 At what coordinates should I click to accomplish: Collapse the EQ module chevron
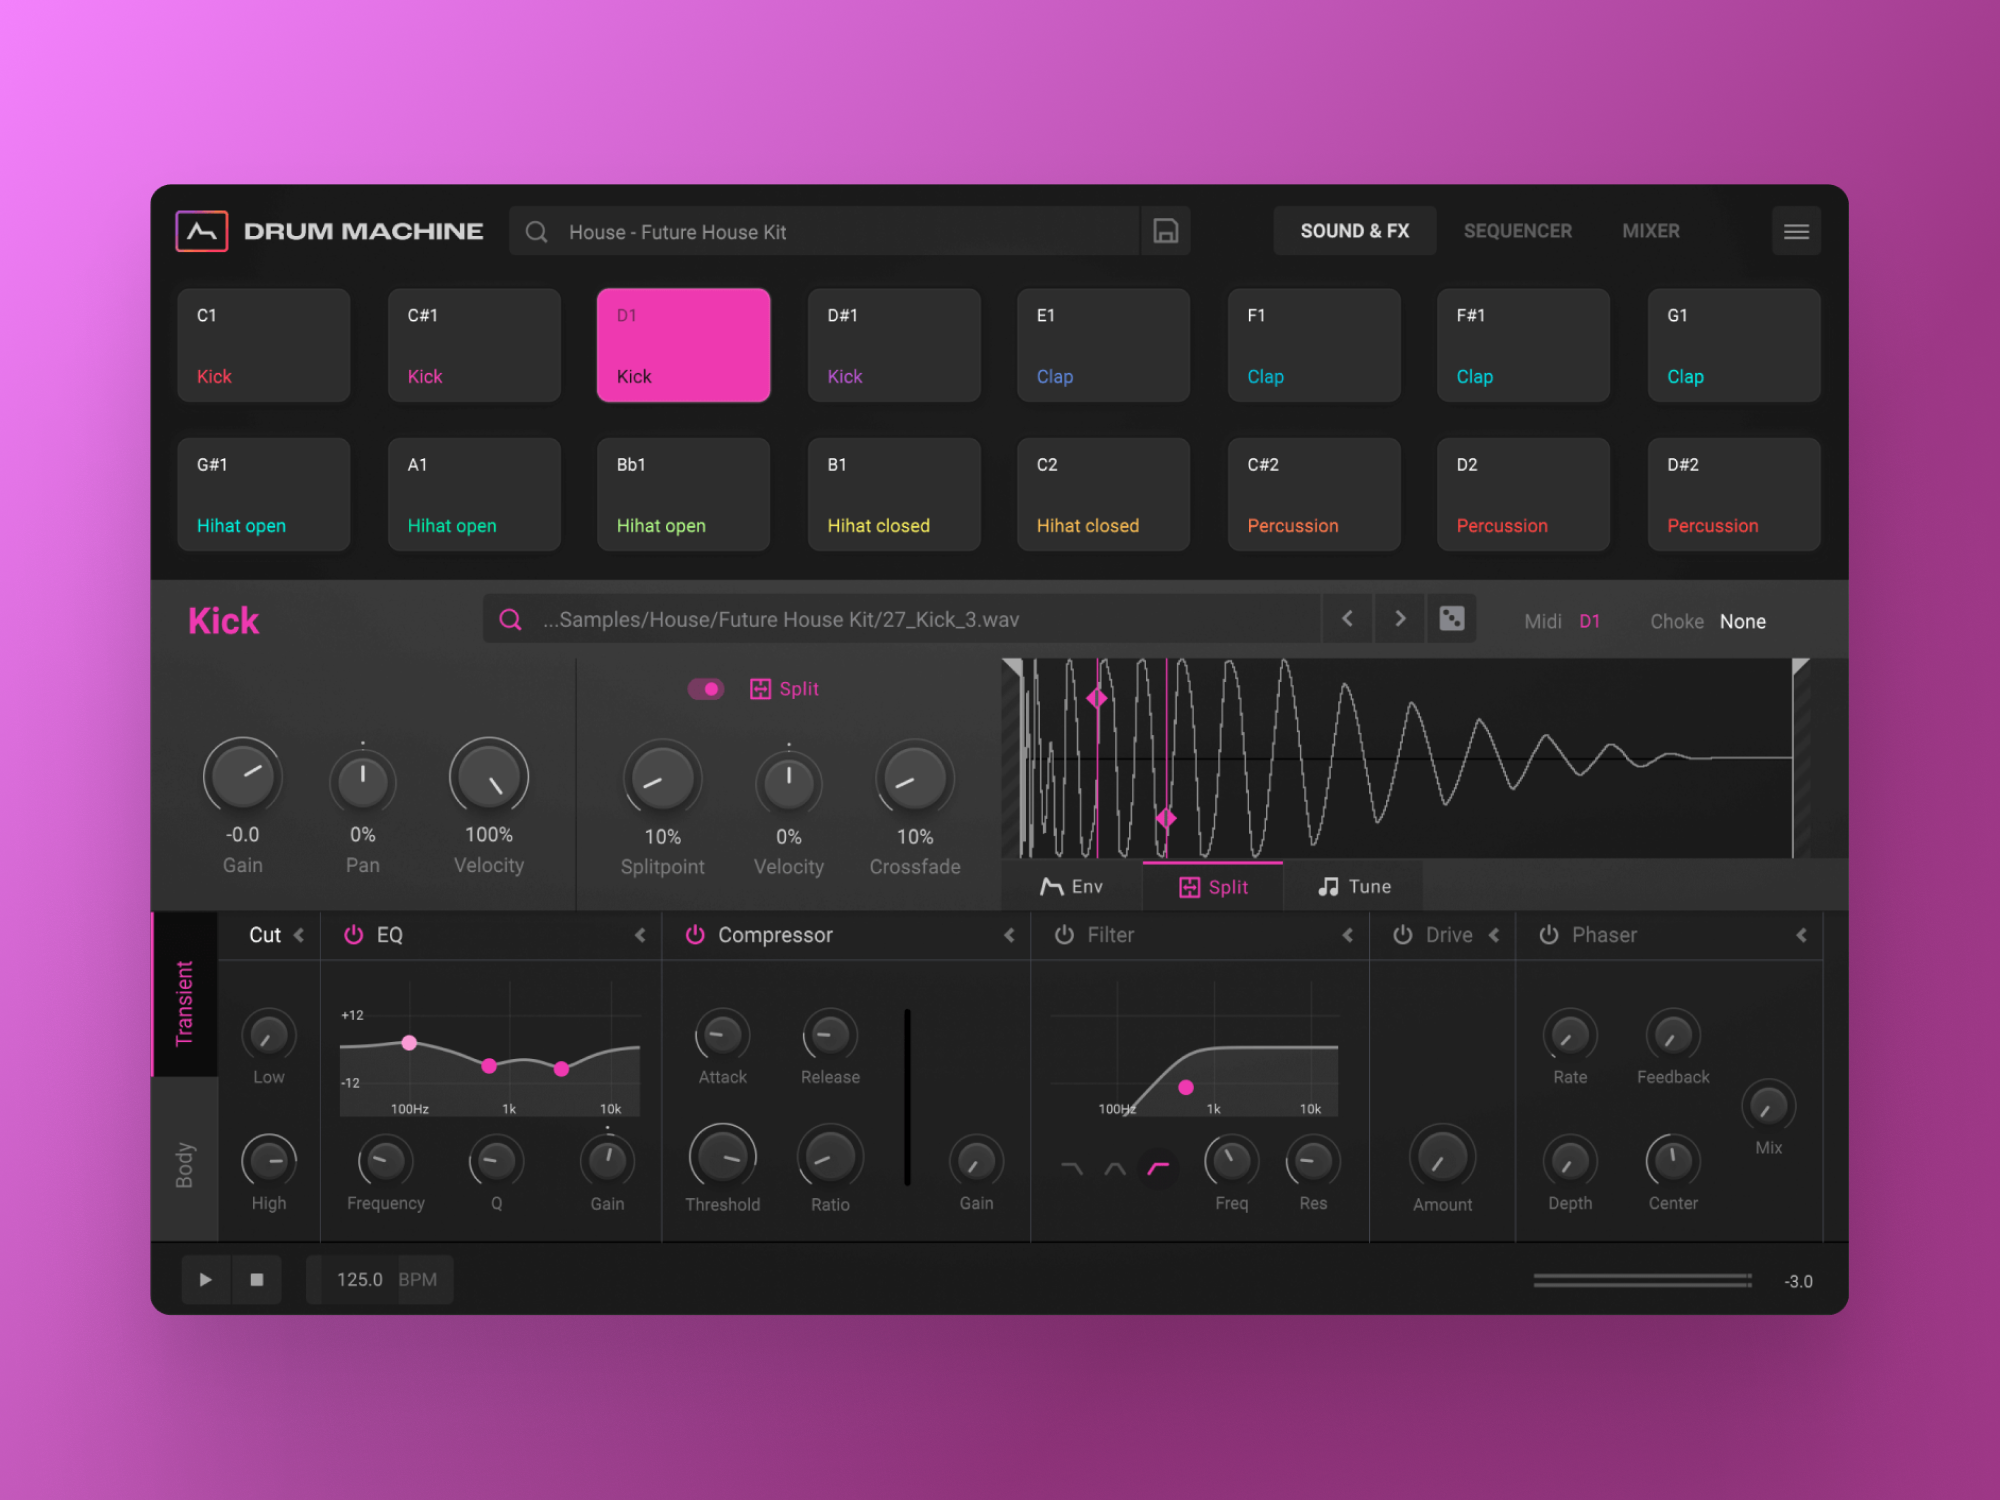point(640,935)
